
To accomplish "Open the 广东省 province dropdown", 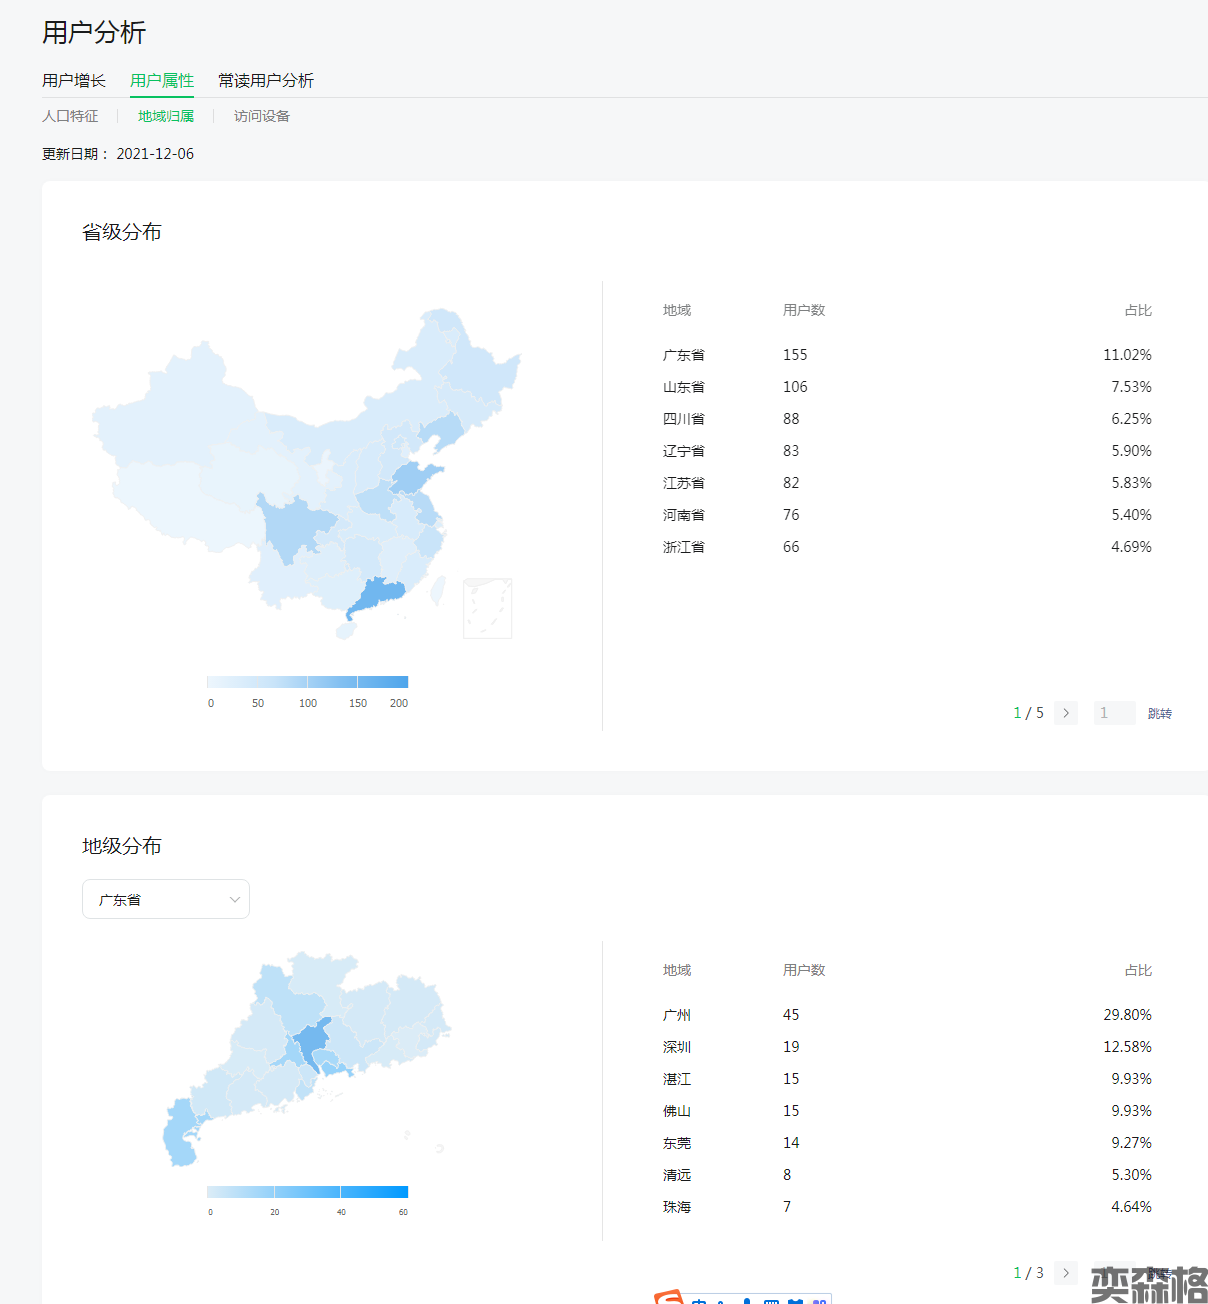I will pos(165,899).
